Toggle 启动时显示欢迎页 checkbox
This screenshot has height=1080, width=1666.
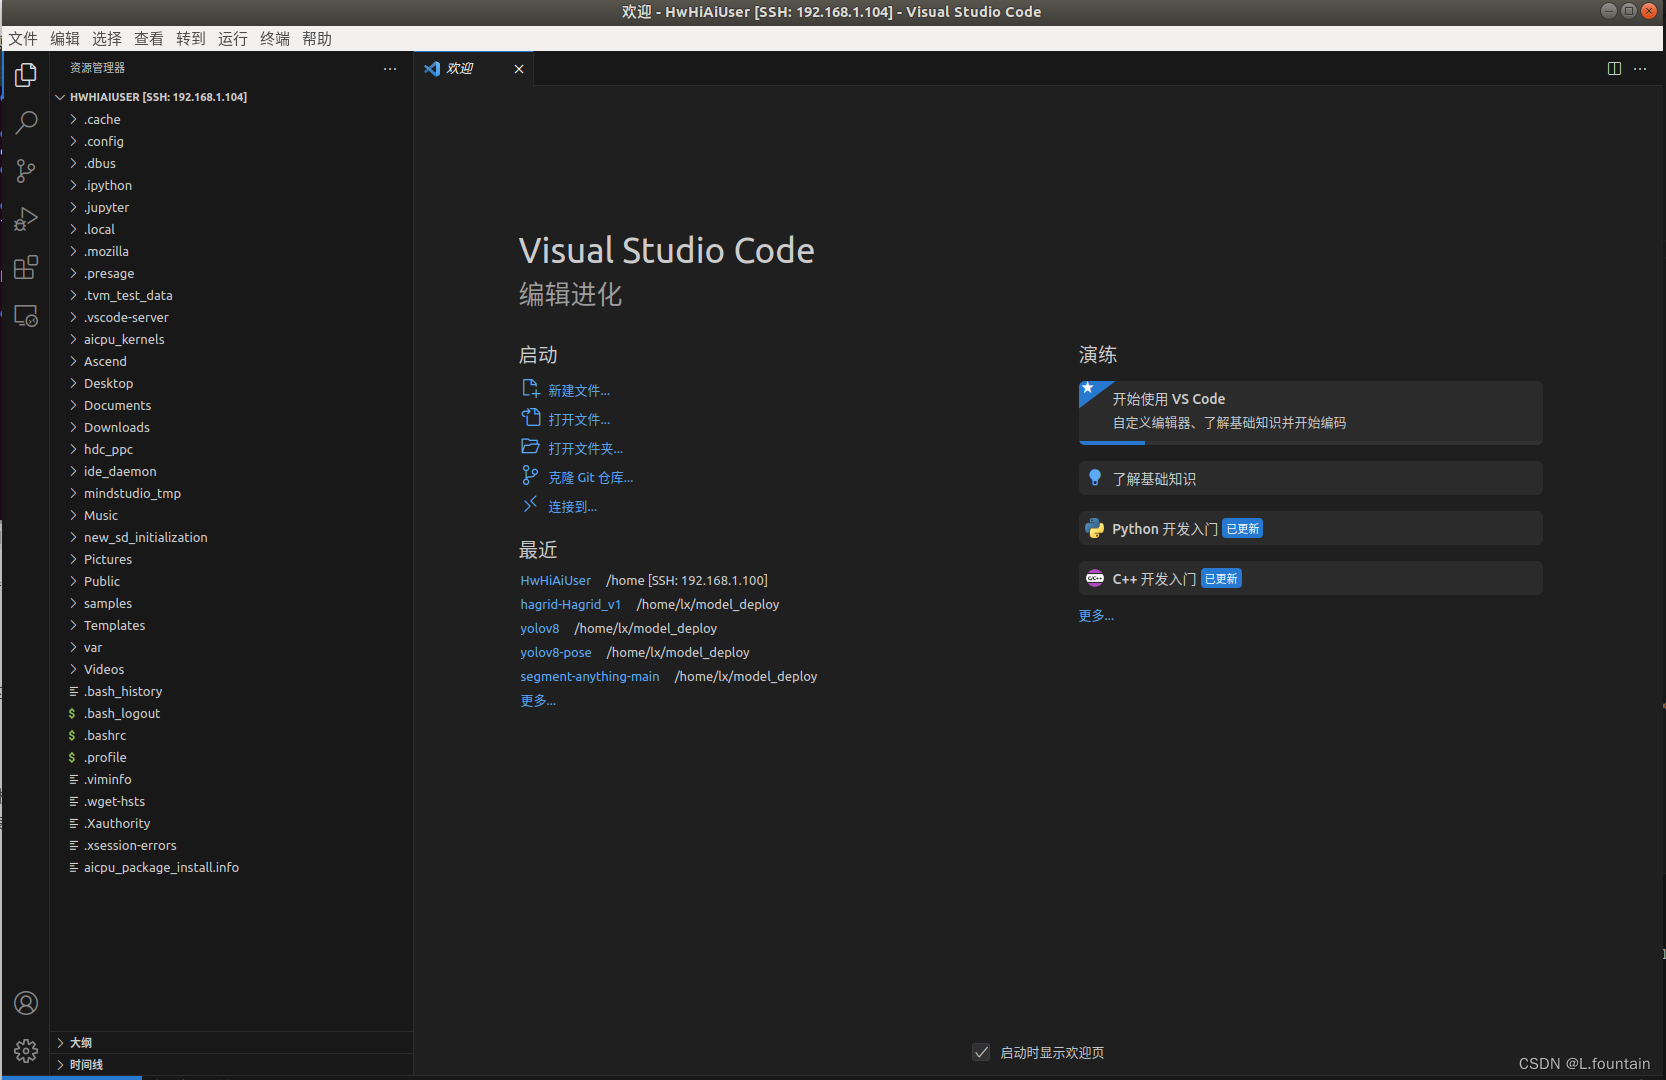[x=981, y=1052]
